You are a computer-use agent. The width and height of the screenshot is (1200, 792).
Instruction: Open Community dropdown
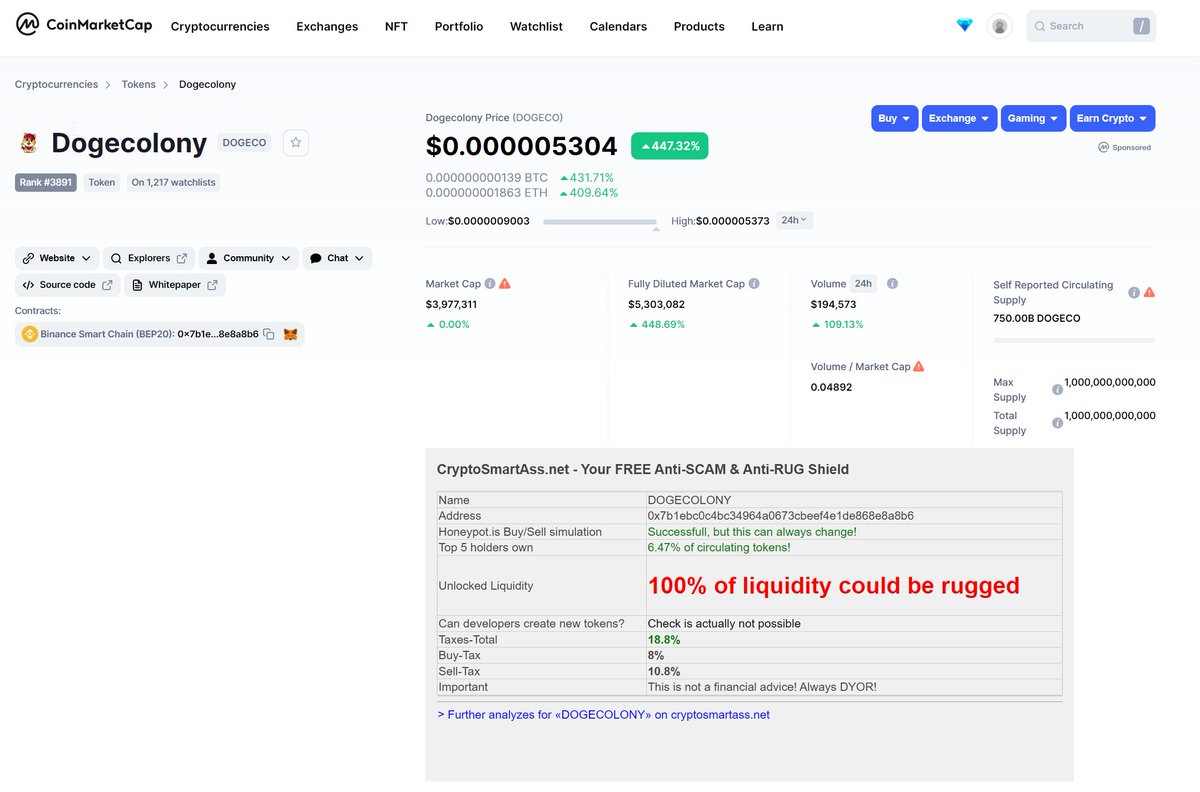[x=248, y=258]
